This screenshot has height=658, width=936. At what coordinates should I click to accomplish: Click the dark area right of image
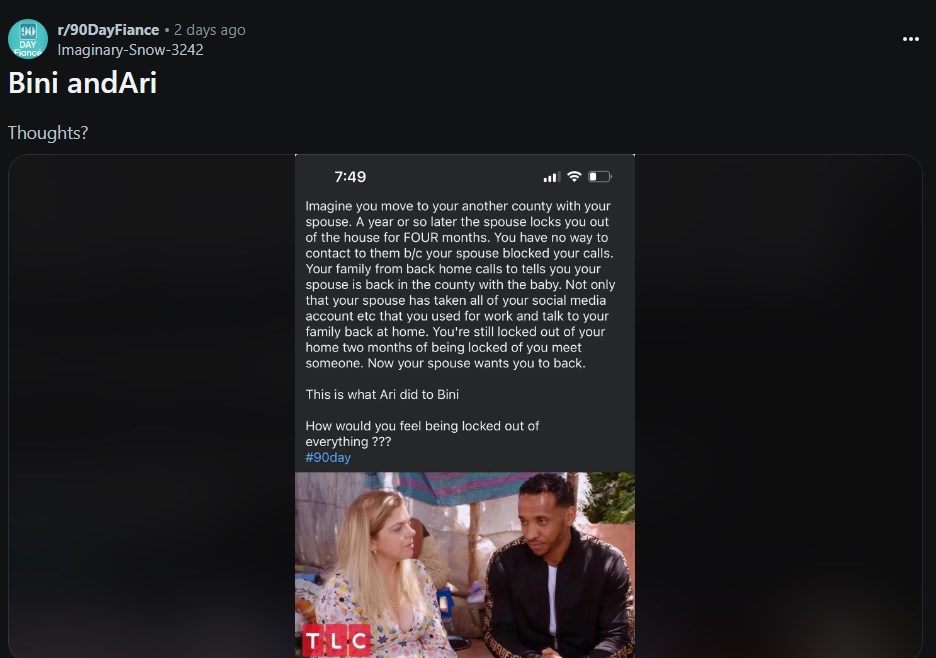click(x=778, y=406)
